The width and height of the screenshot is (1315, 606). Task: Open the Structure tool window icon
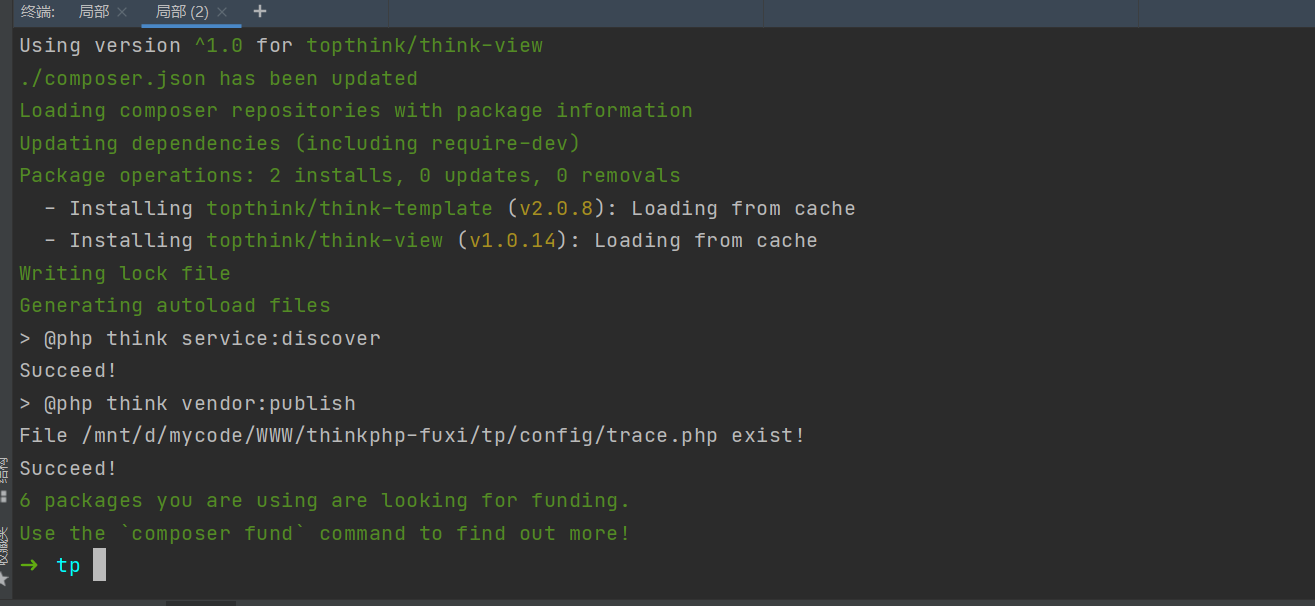pyautogui.click(x=5, y=496)
